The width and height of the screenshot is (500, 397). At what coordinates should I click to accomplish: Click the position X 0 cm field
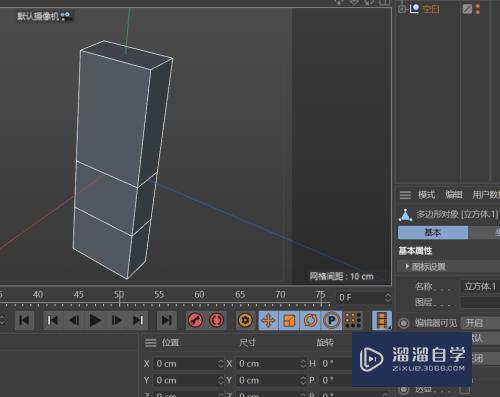(186, 364)
